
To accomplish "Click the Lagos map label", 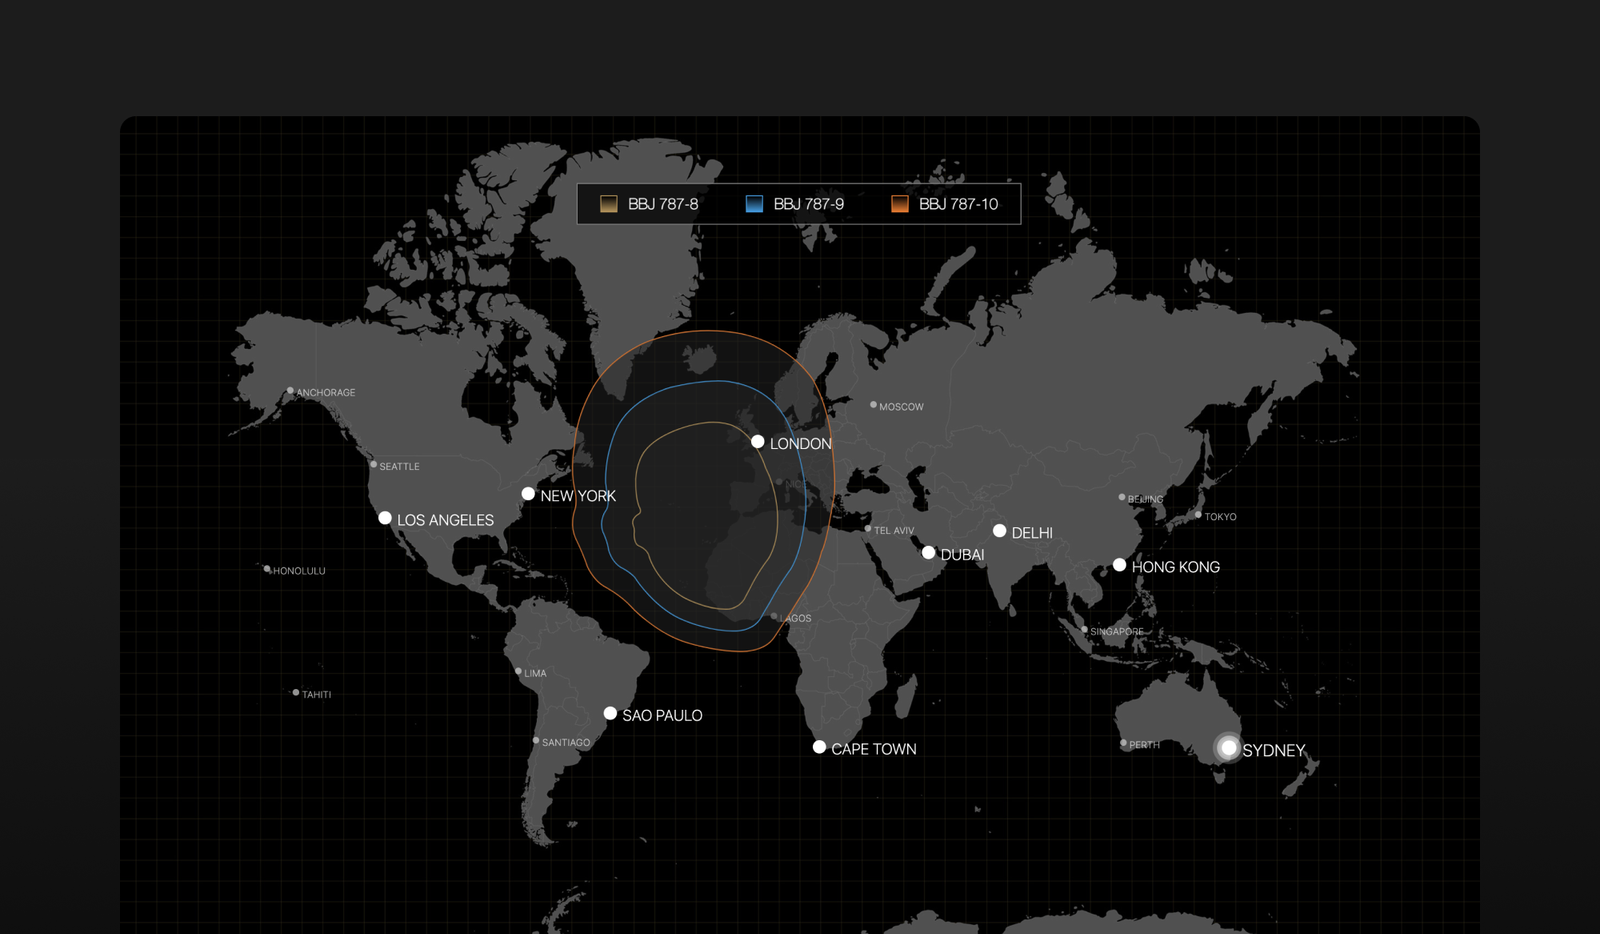I will coord(796,619).
